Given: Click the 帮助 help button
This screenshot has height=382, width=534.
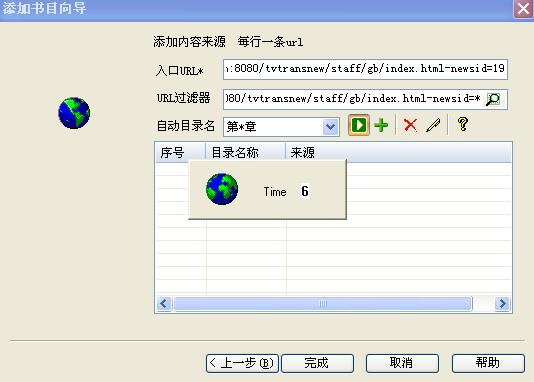Looking at the screenshot, I should point(488,363).
